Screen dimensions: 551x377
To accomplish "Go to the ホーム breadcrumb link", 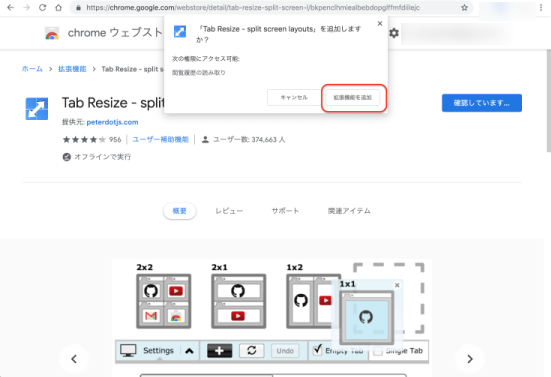I will [x=32, y=69].
